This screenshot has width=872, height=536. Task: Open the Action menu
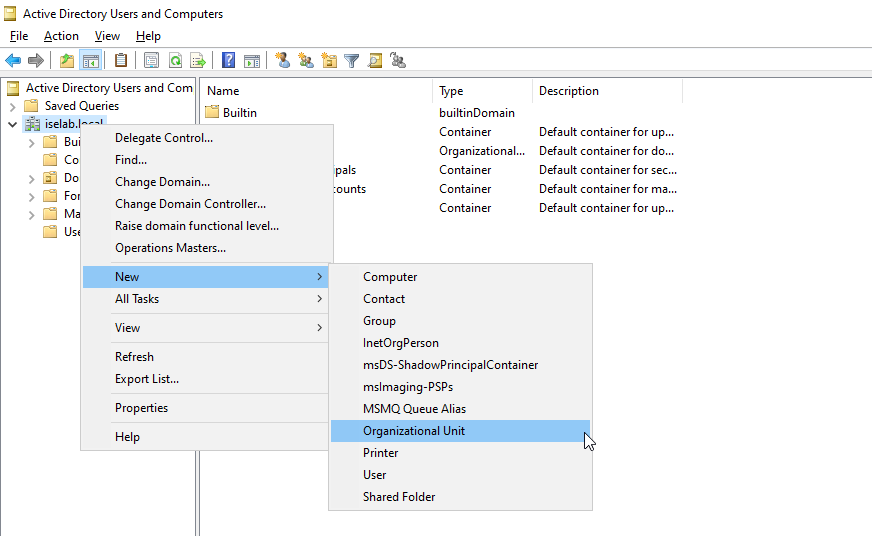(61, 36)
